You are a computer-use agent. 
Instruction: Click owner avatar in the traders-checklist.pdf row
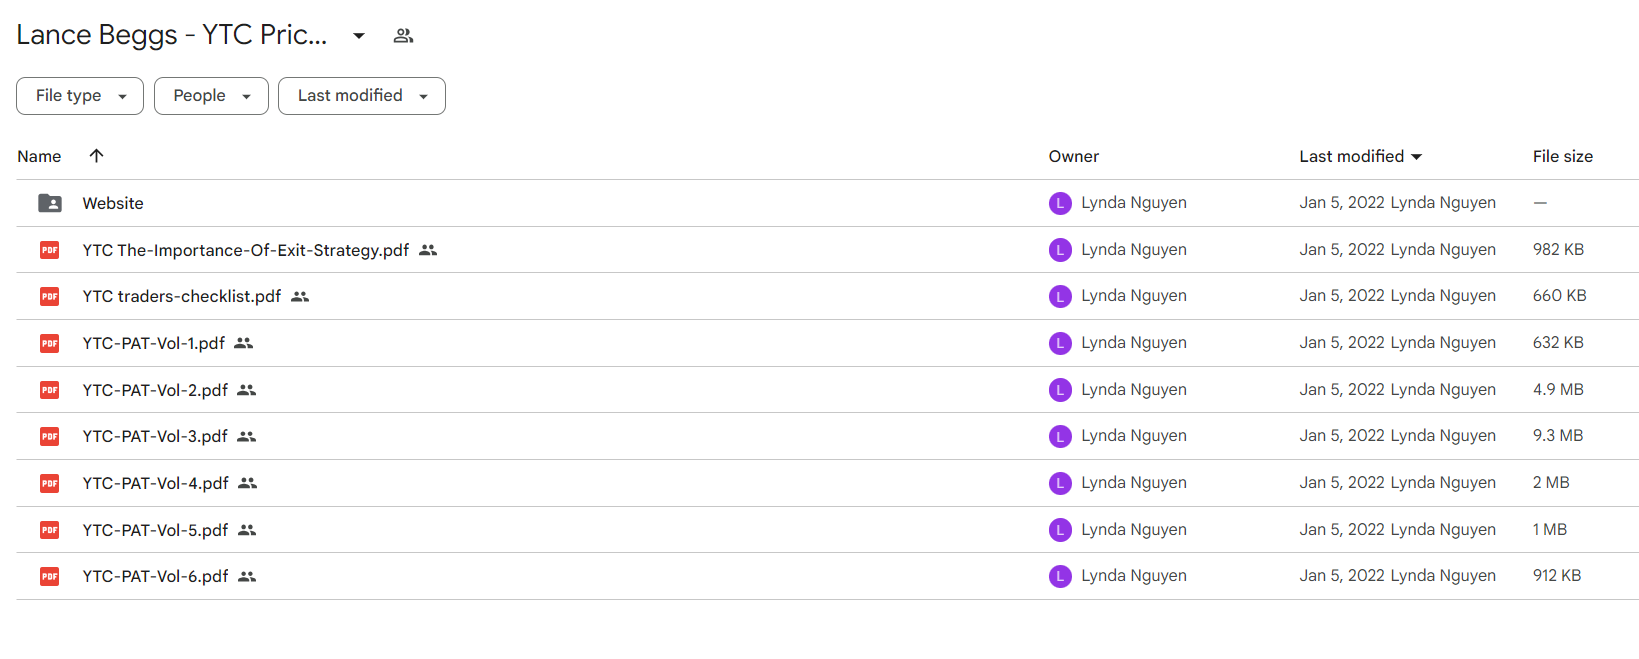pyautogui.click(x=1060, y=296)
